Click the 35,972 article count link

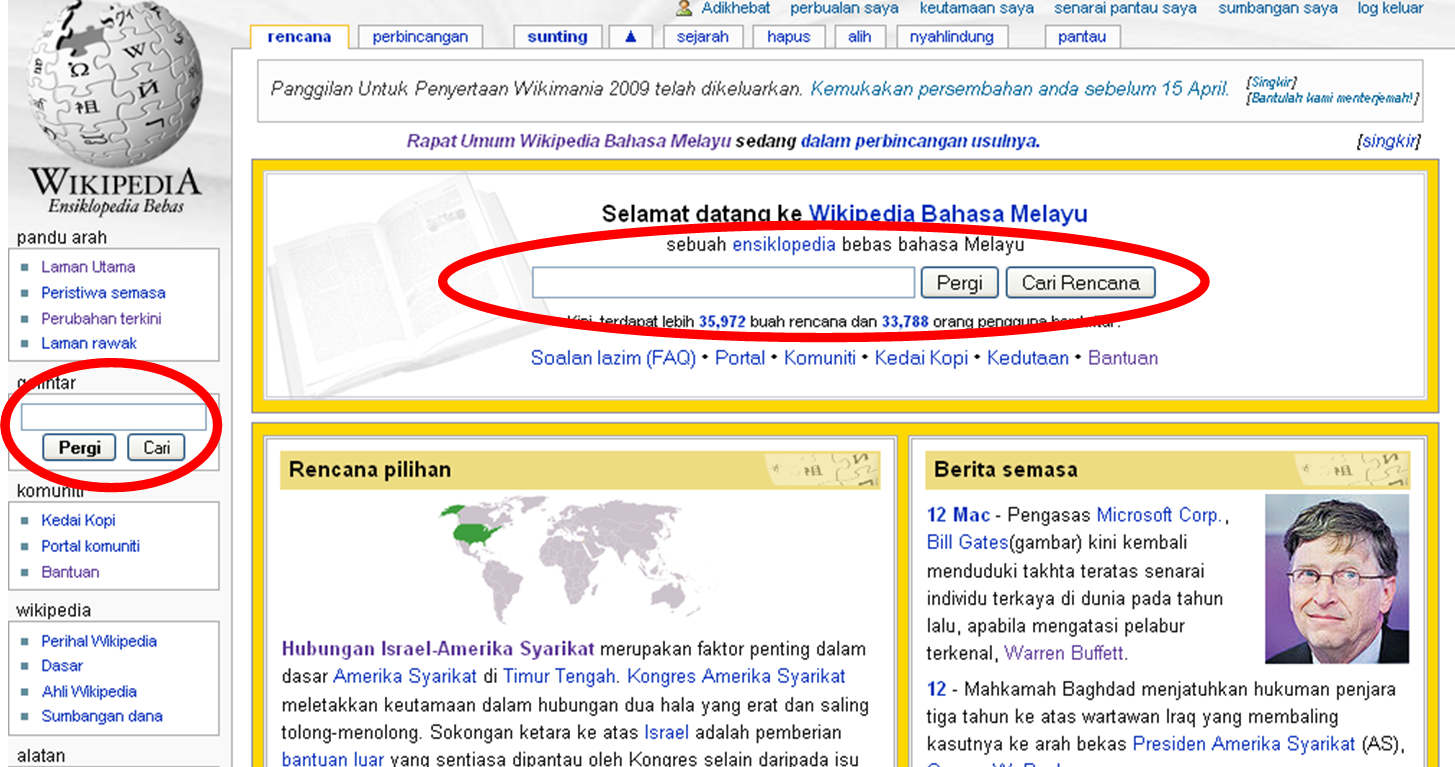(x=722, y=321)
